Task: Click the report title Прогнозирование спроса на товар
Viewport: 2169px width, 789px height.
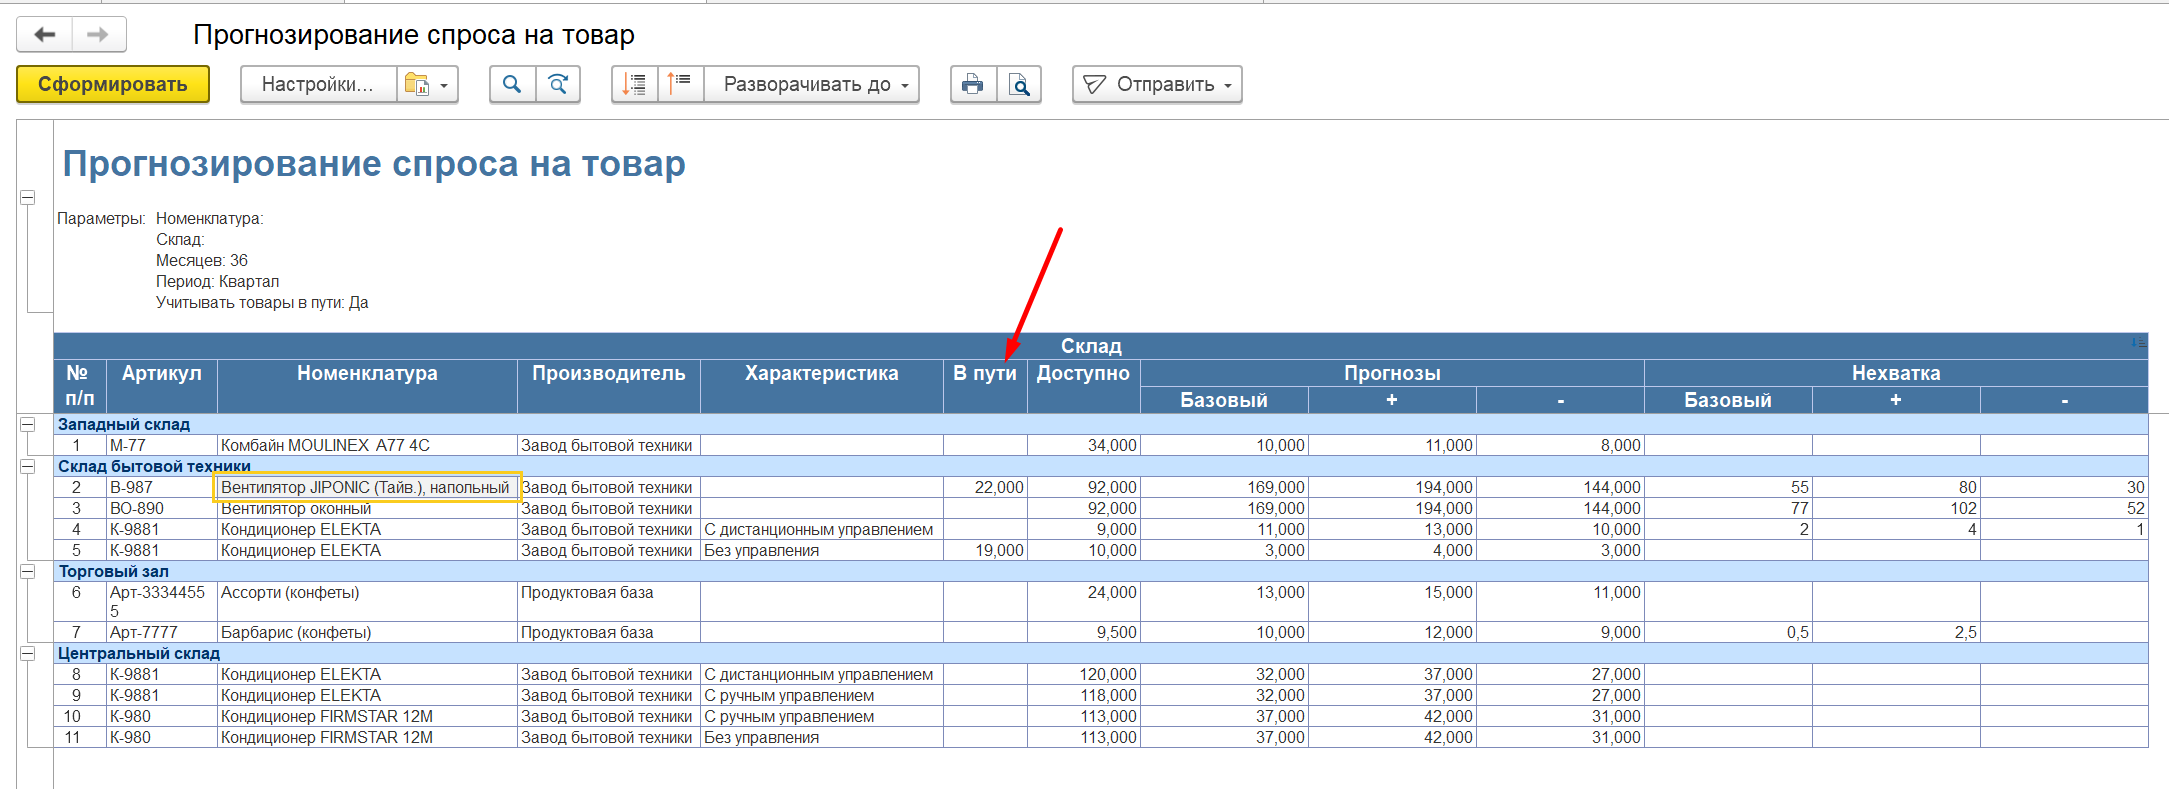Action: point(374,163)
